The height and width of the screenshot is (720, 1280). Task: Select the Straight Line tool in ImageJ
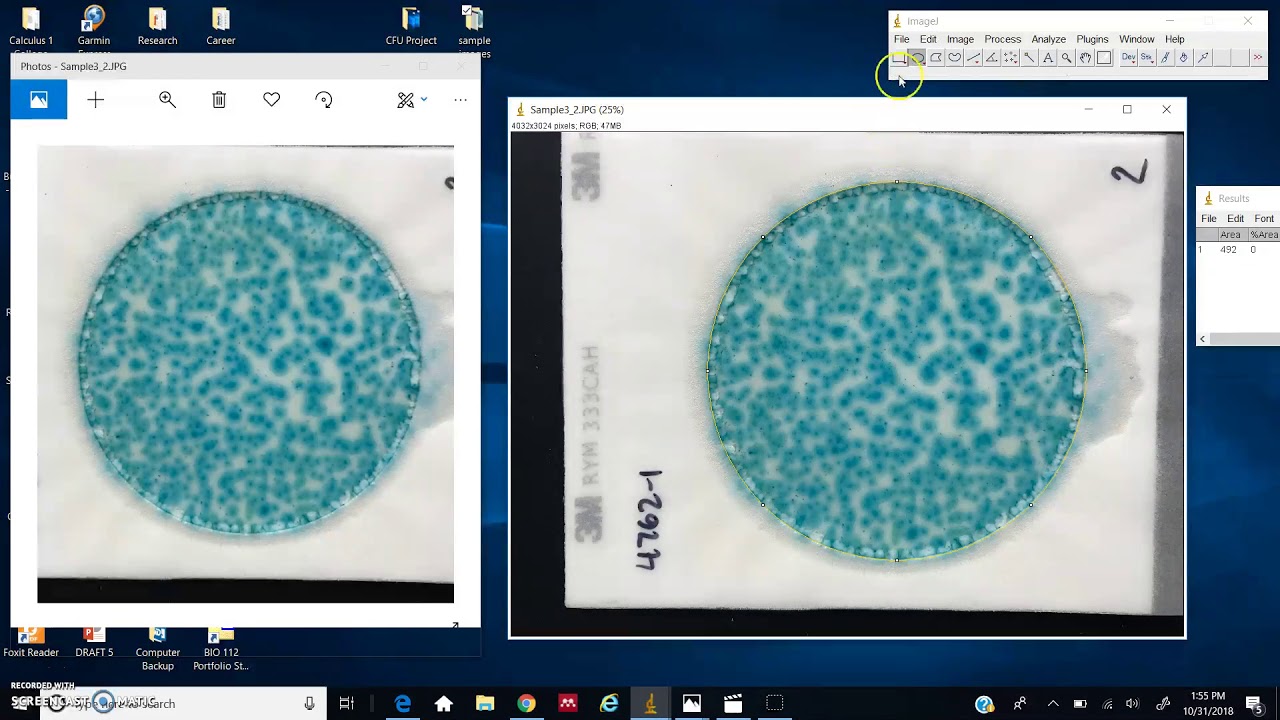click(x=973, y=58)
